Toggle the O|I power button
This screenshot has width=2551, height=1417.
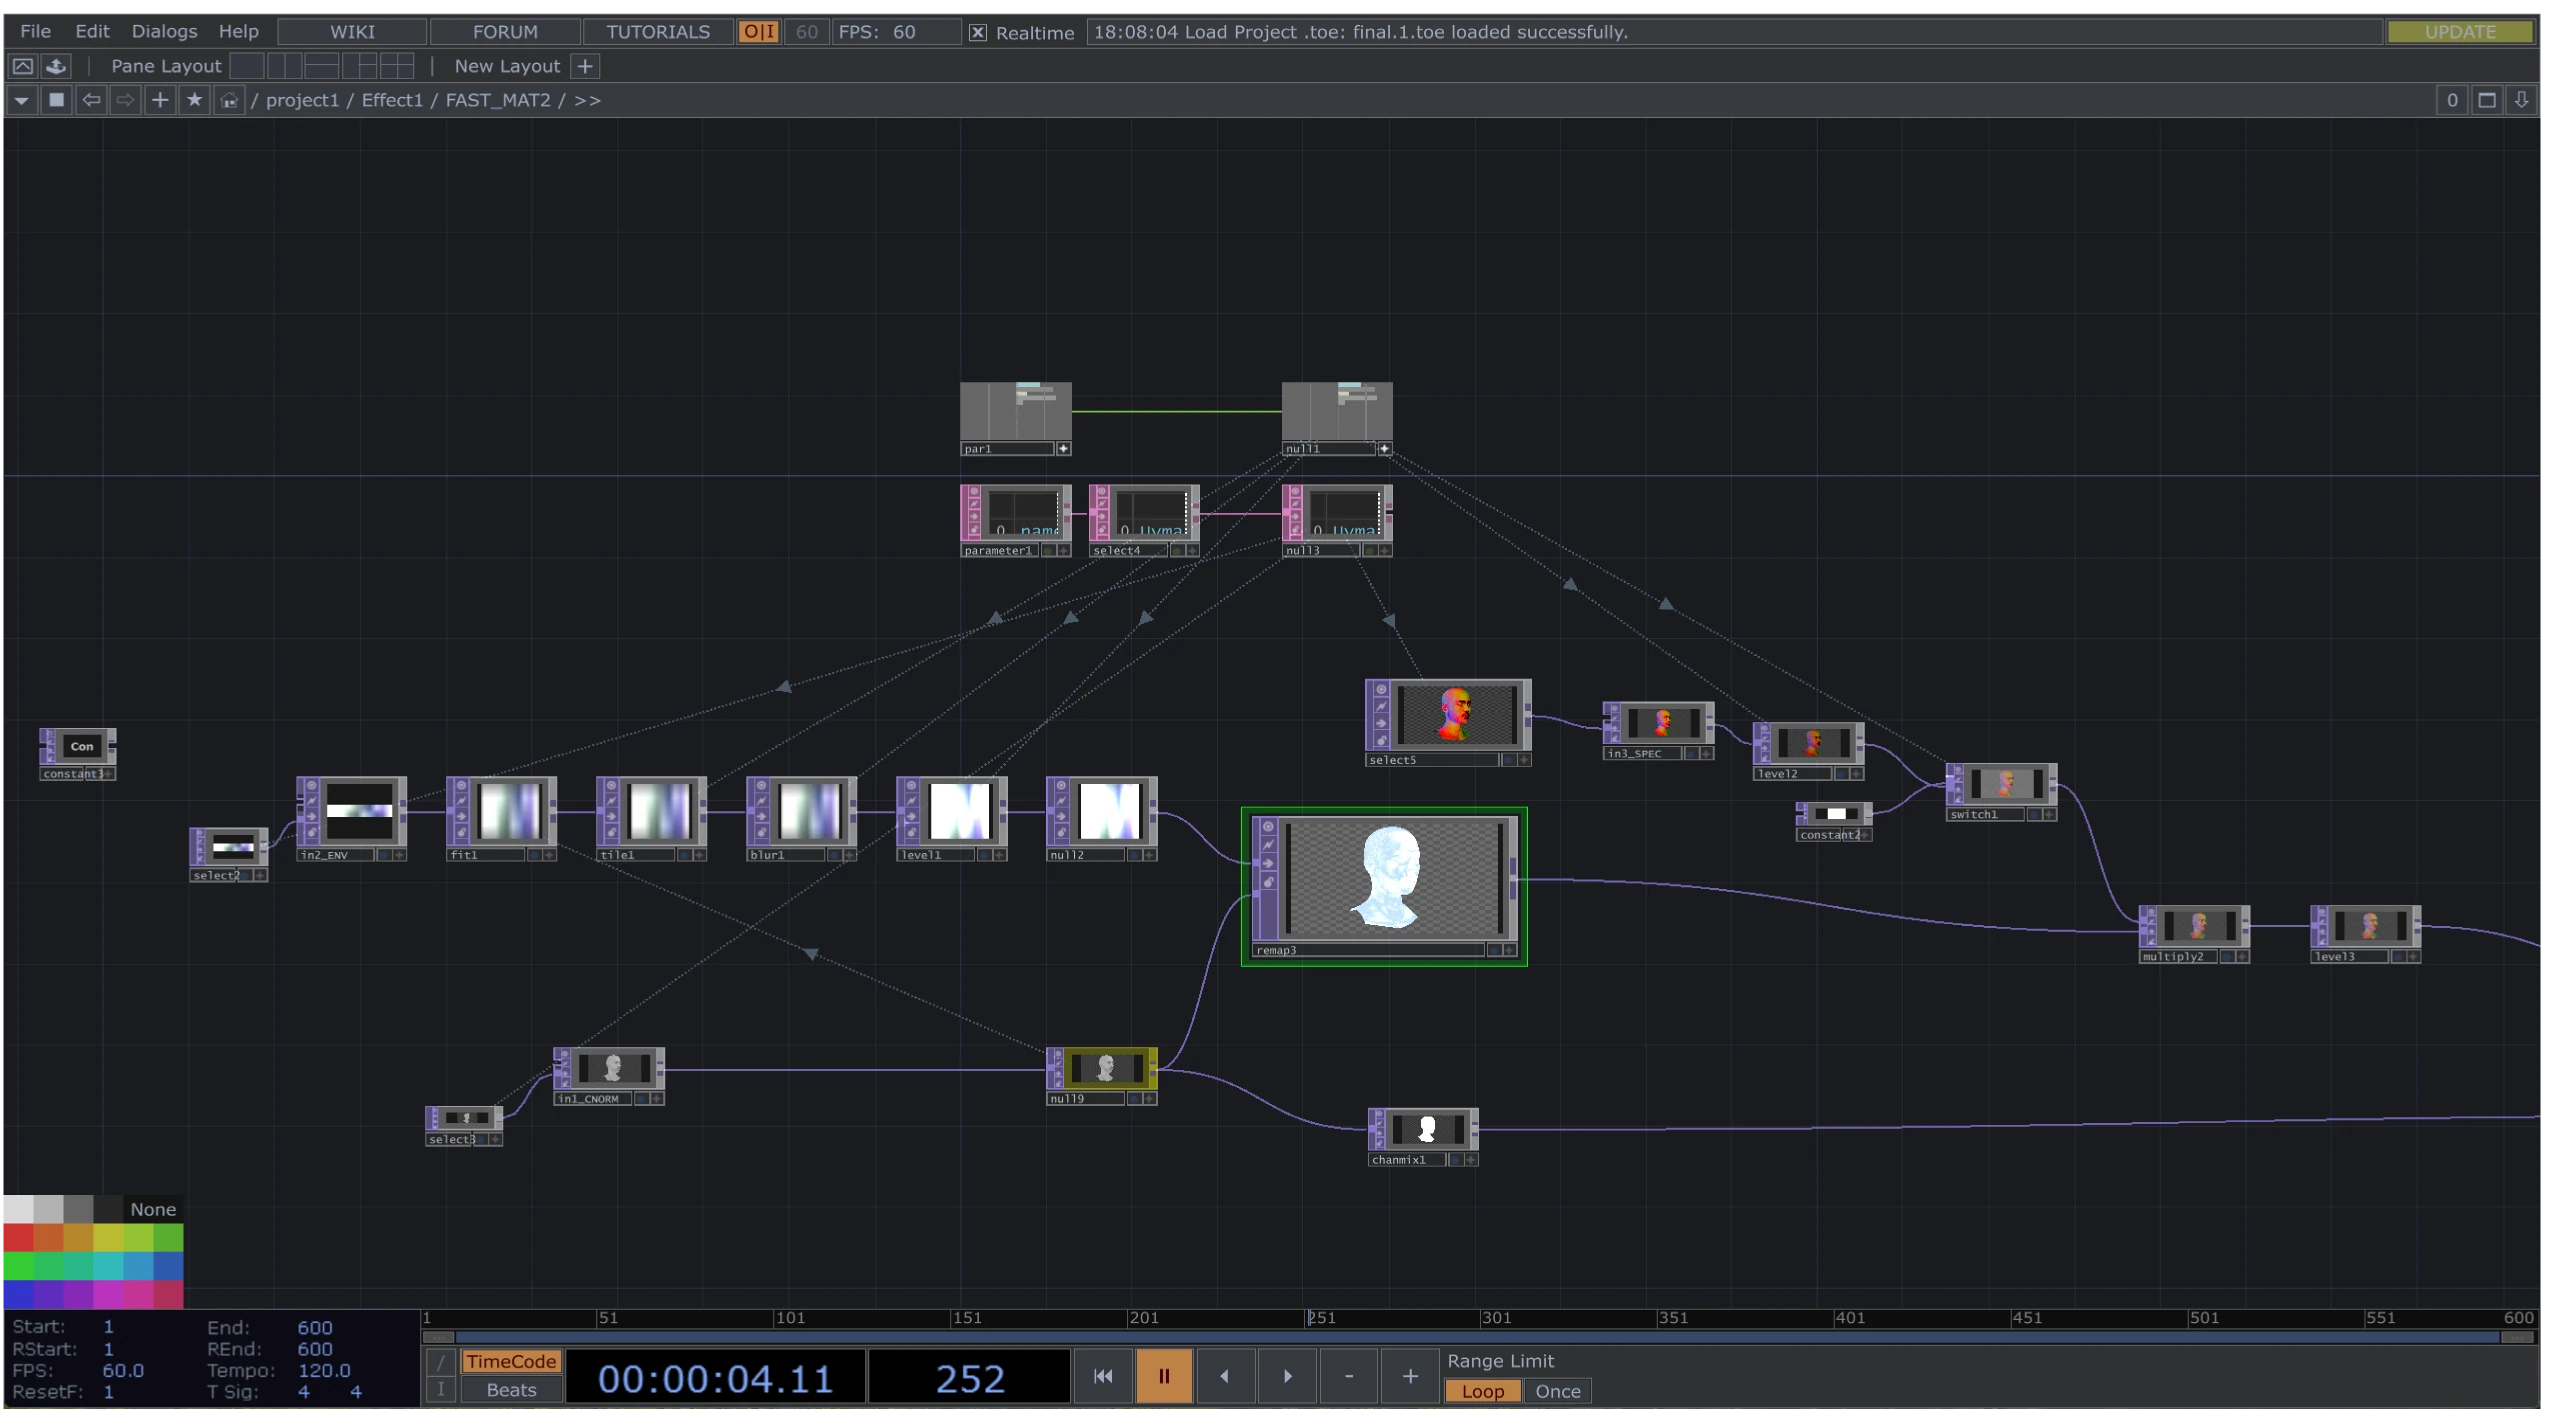tap(758, 31)
